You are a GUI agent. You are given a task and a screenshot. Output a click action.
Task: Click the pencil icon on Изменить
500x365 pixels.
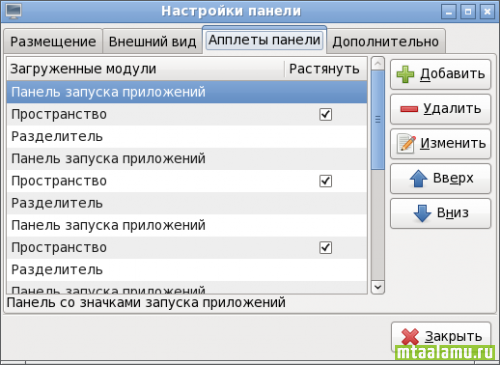pos(406,144)
